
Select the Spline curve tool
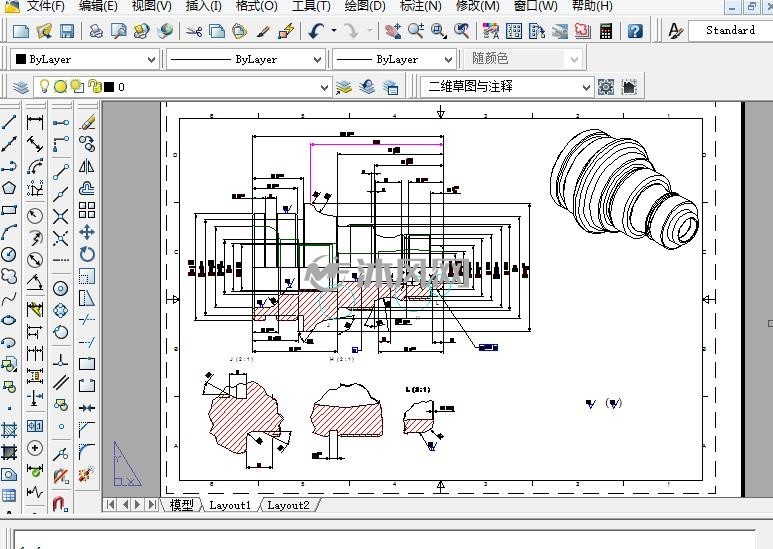pyautogui.click(x=9, y=299)
